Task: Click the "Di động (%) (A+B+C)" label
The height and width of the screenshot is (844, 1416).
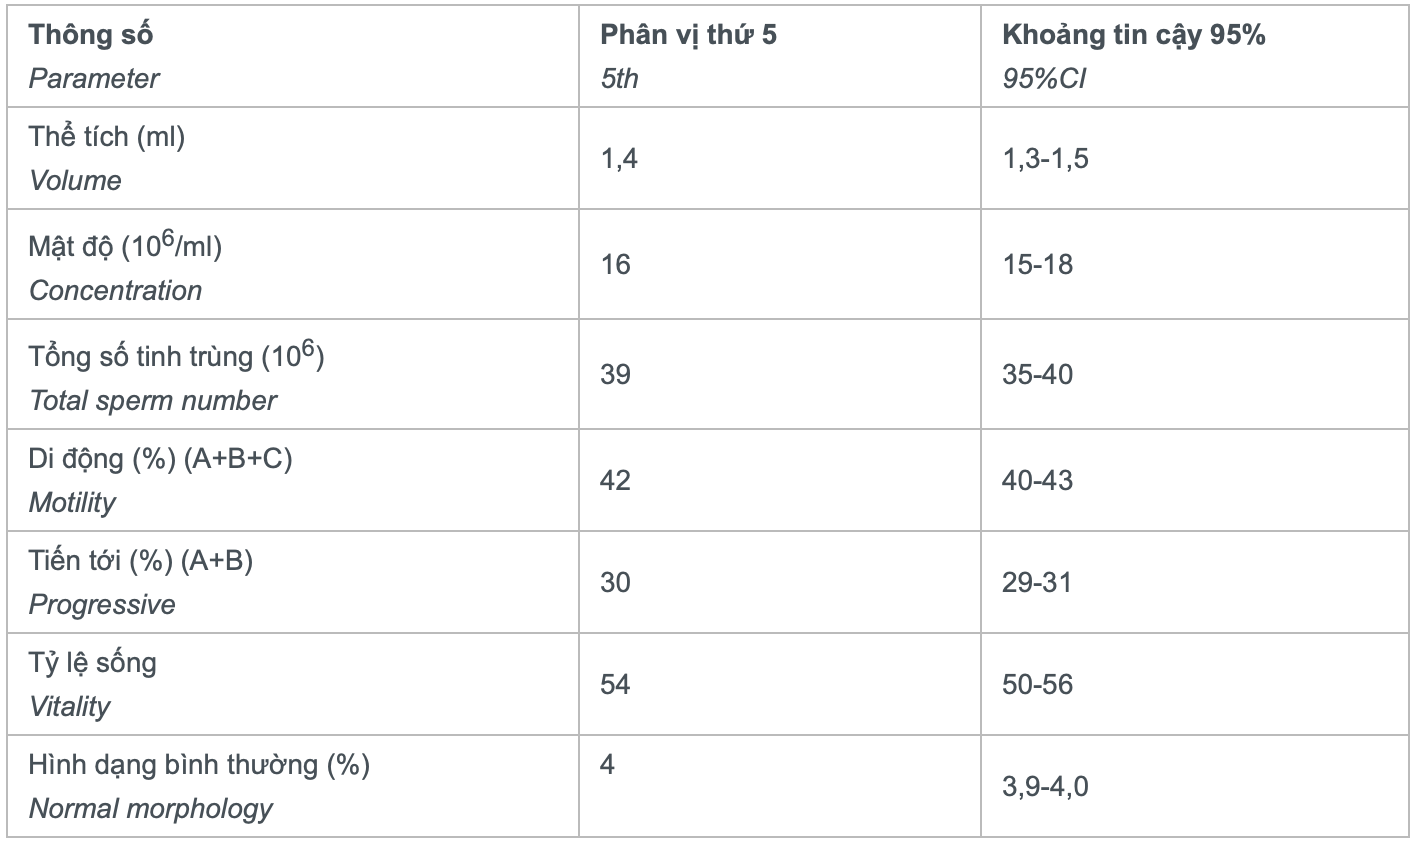Action: (x=160, y=458)
